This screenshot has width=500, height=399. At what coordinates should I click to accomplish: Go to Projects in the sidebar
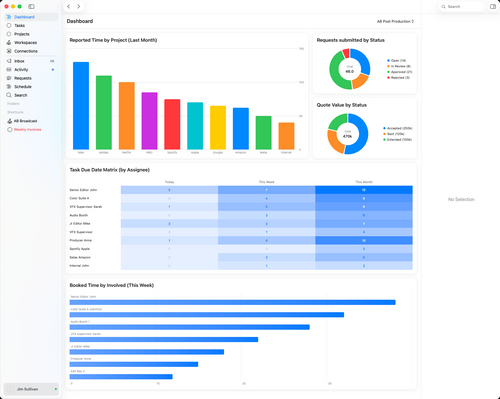(31, 34)
